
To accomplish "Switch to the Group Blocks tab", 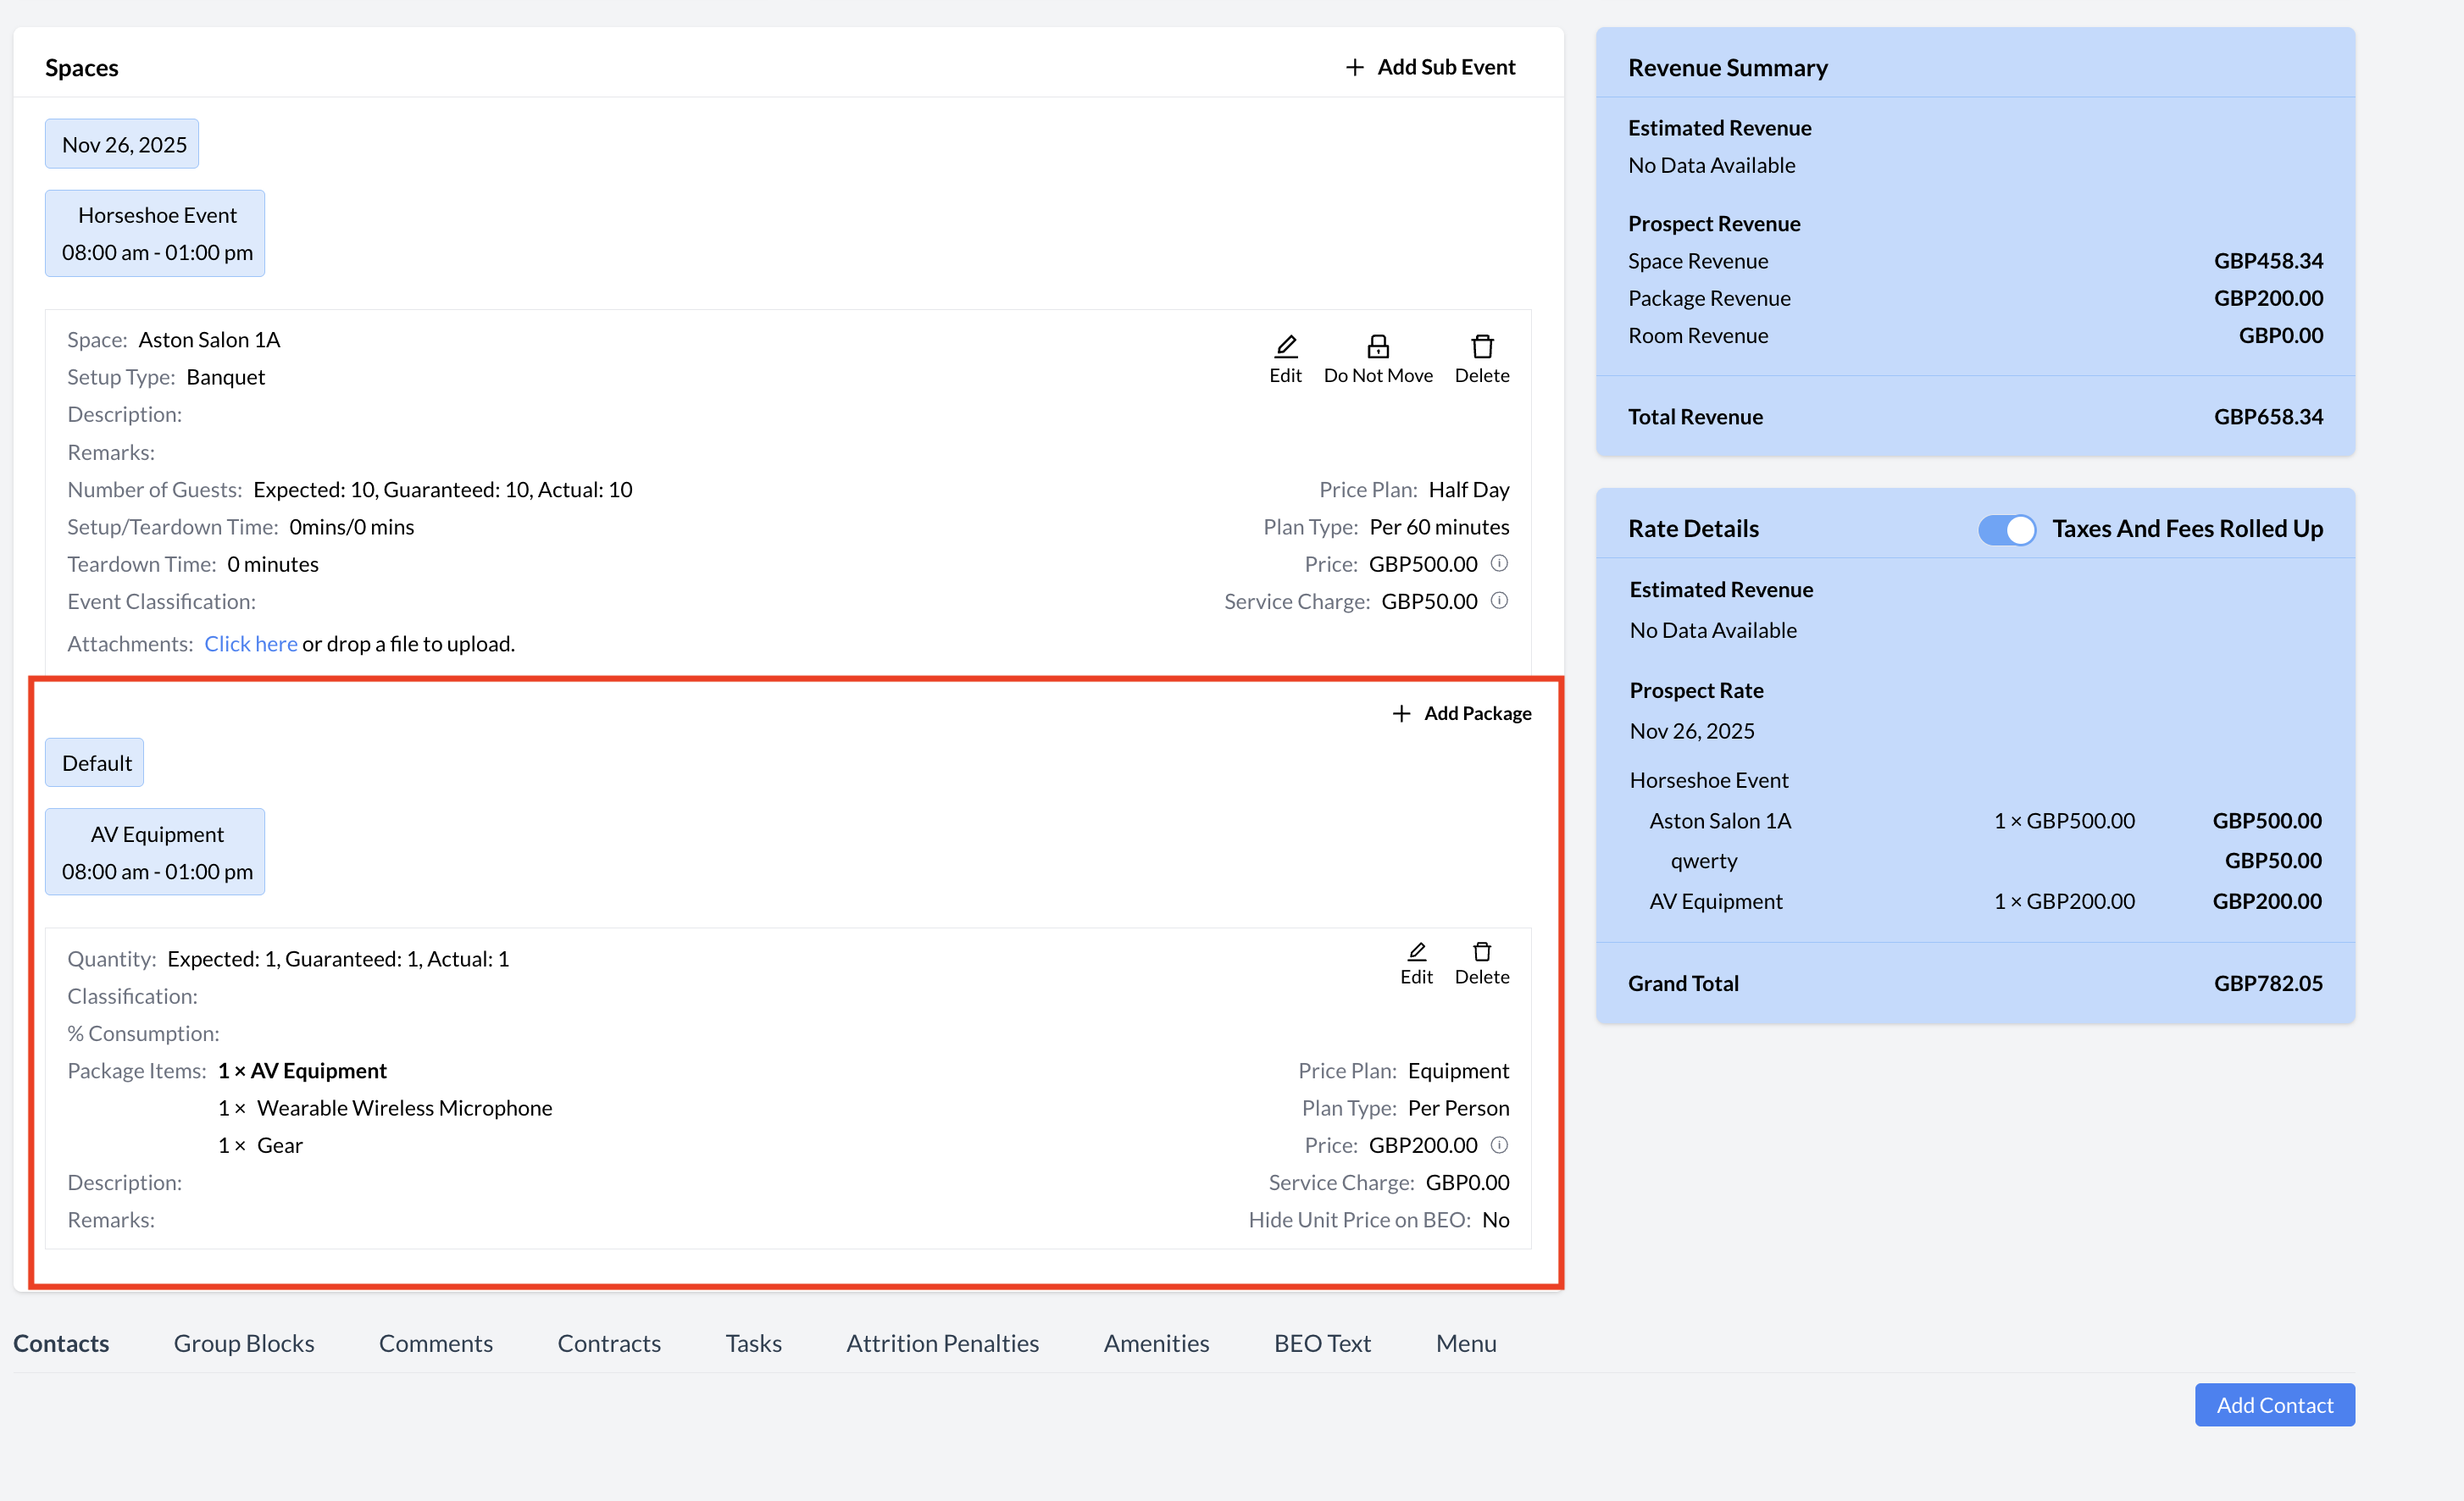I will coord(244,1343).
